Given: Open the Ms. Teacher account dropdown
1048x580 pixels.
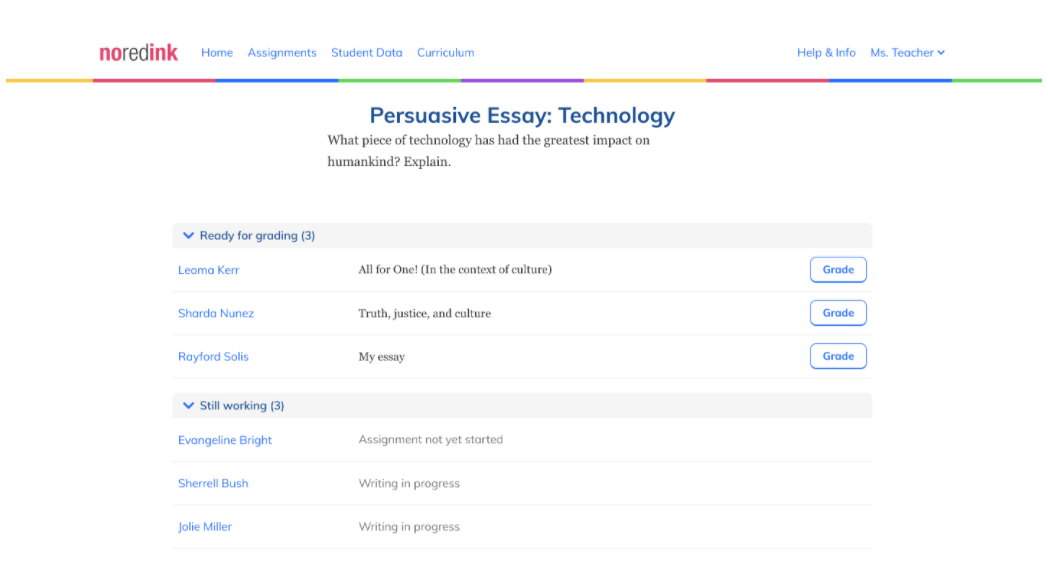Looking at the screenshot, I should click(907, 53).
